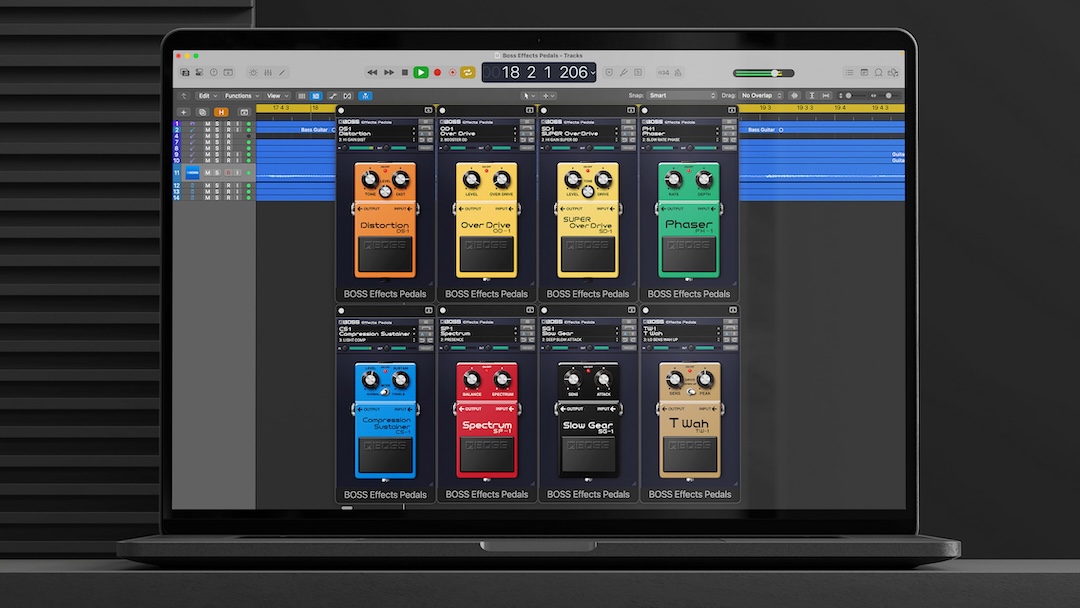Click link button on Phaser plugin window

tap(731, 110)
